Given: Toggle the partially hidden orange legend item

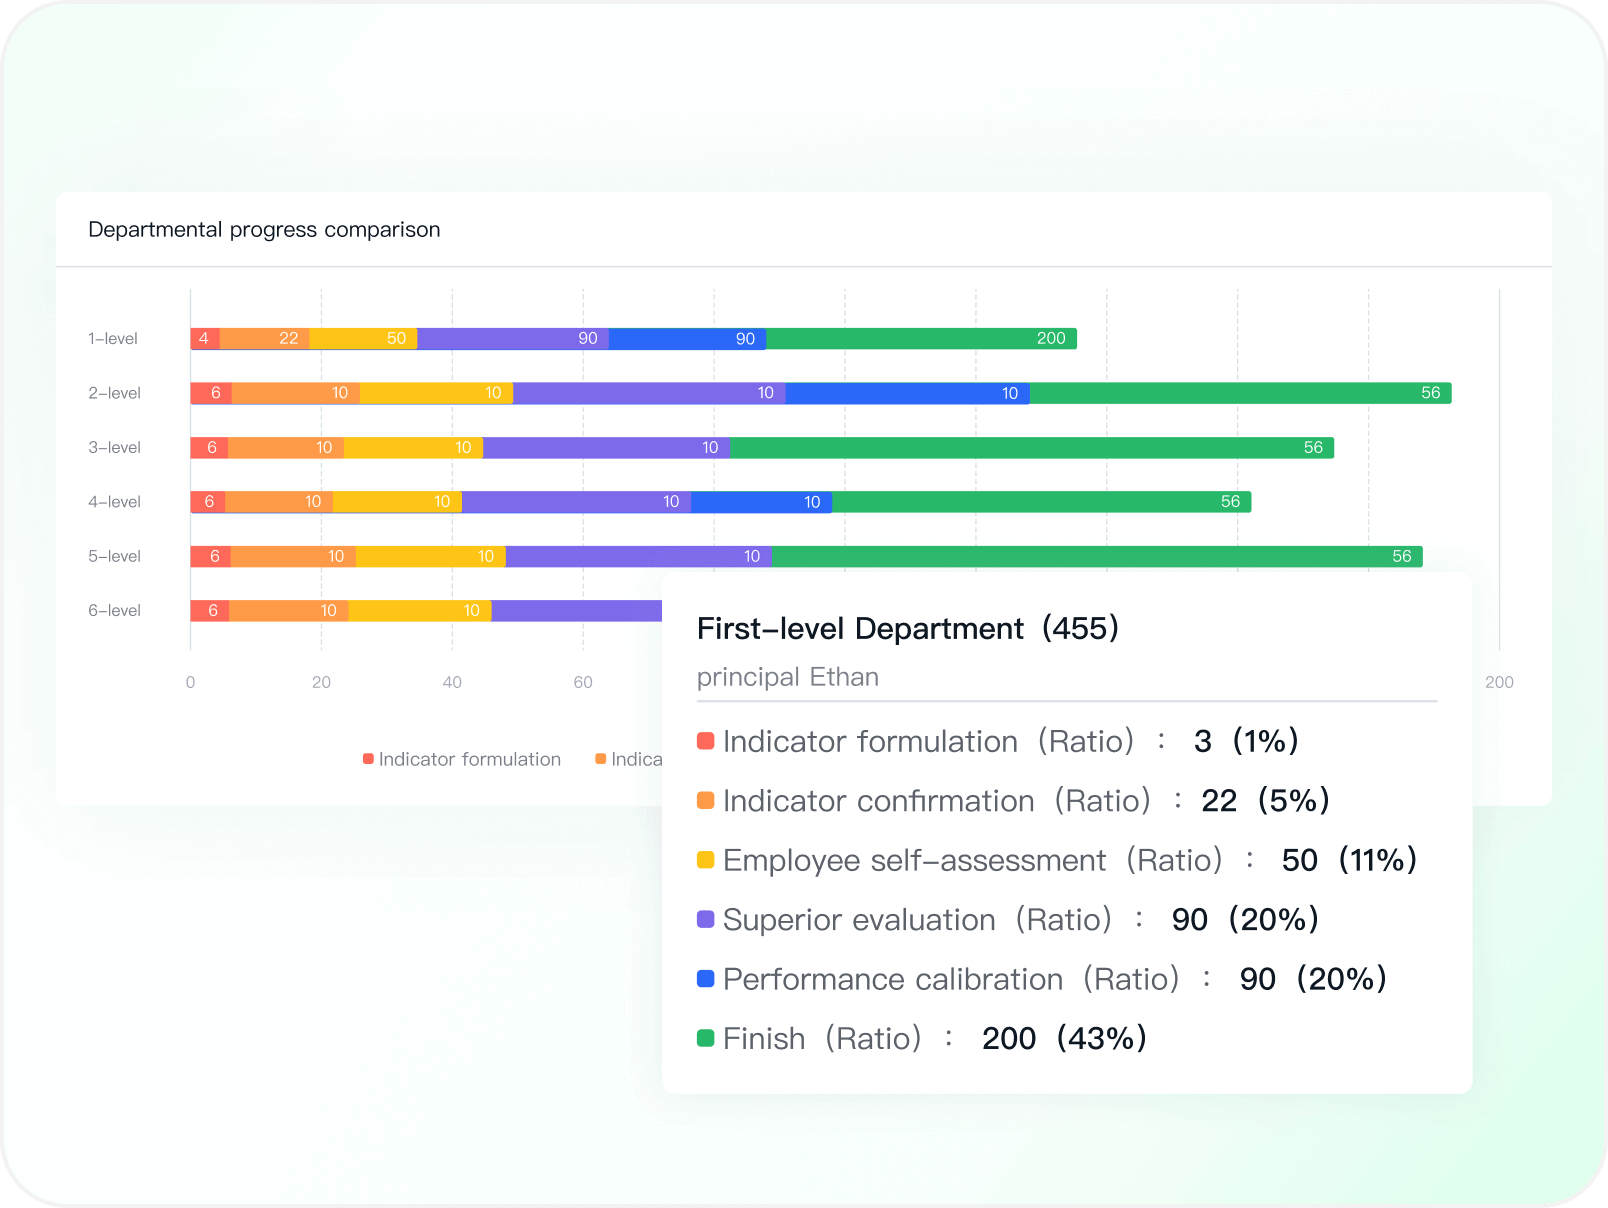Looking at the screenshot, I should (x=628, y=759).
